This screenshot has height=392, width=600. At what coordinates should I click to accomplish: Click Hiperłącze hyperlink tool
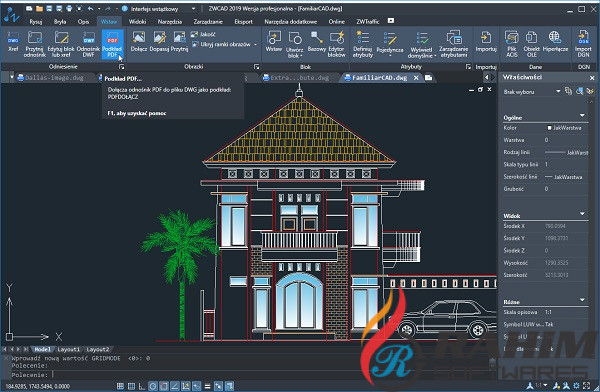pos(555,41)
